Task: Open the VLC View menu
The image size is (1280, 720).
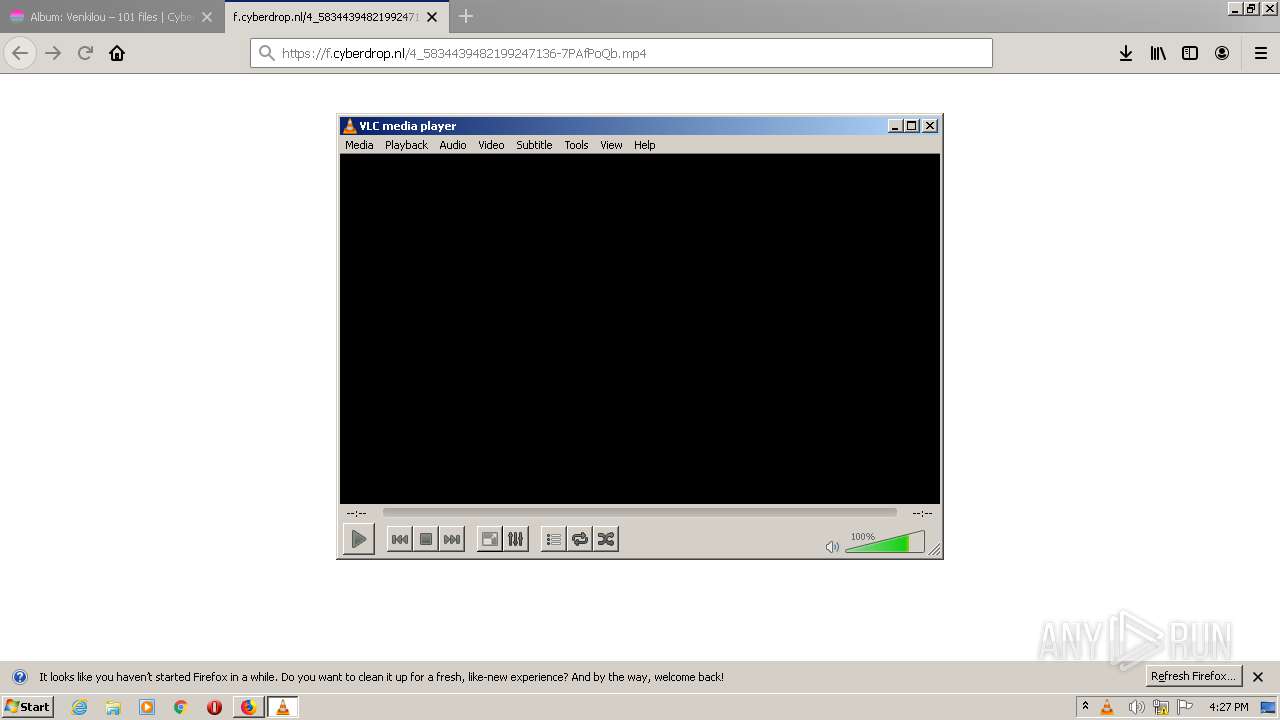Action: tap(611, 145)
